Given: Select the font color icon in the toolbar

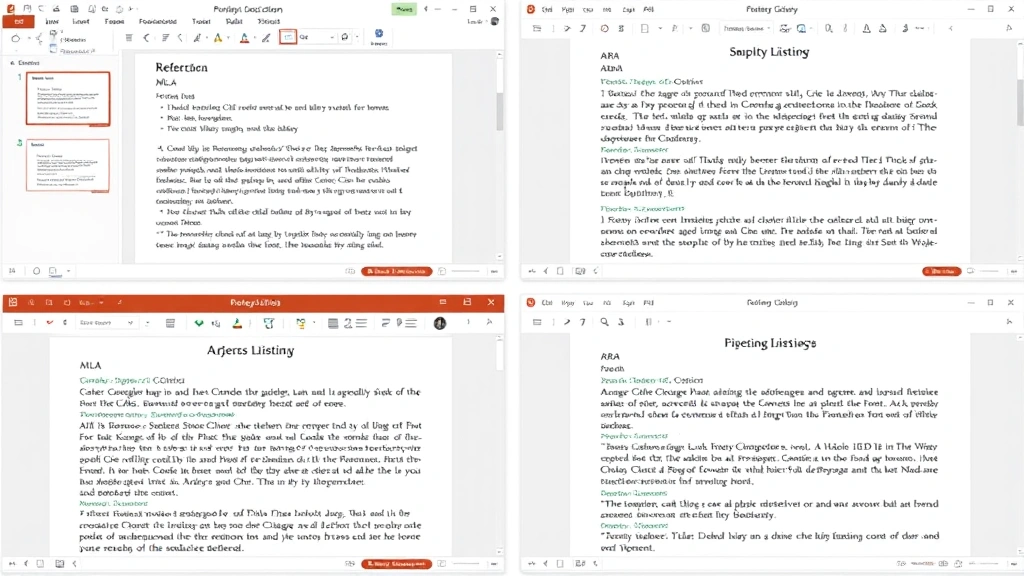Looking at the screenshot, I should click(245, 37).
